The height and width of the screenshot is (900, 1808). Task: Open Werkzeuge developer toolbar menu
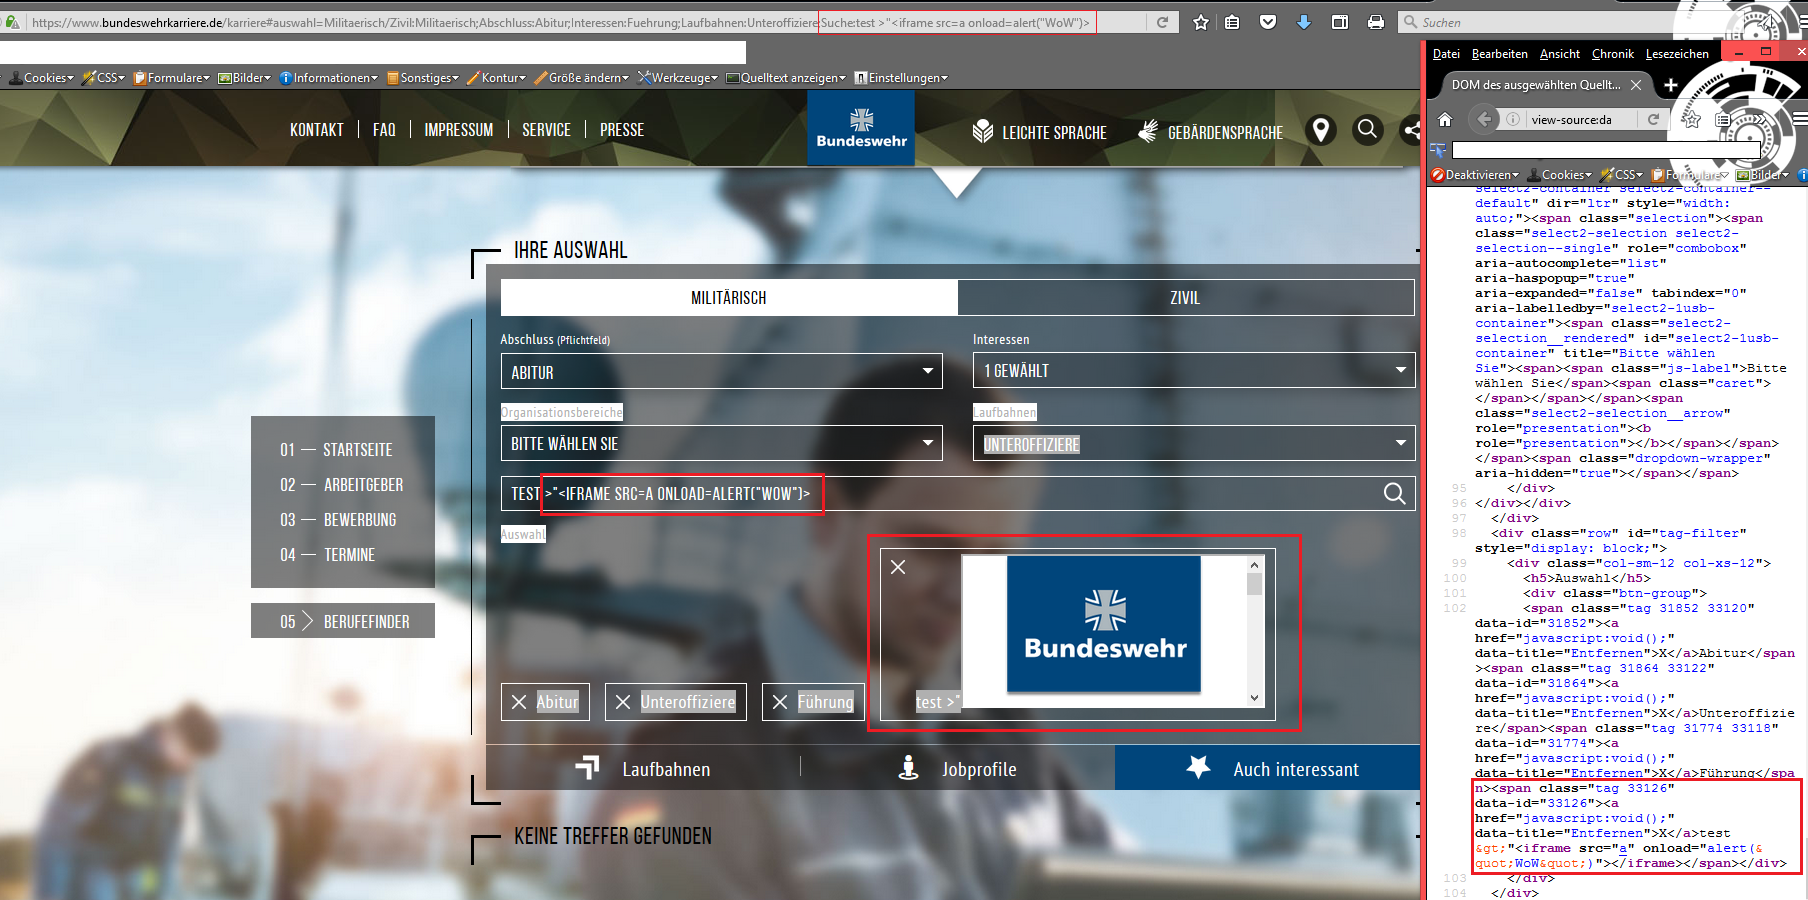pyautogui.click(x=678, y=78)
